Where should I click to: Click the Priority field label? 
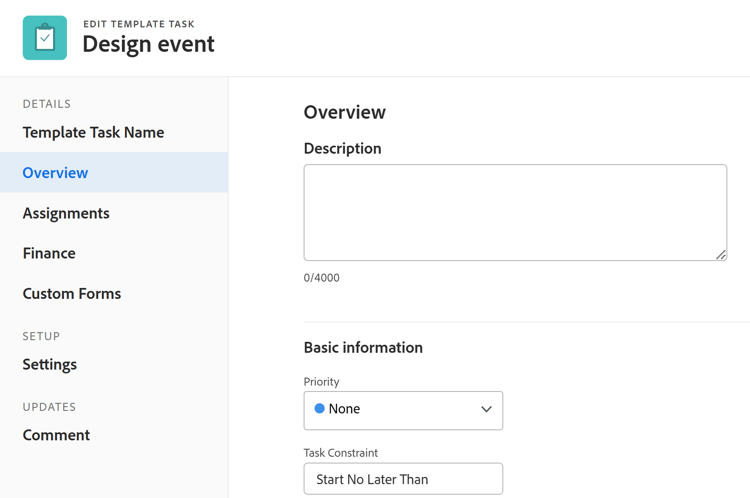click(x=321, y=382)
